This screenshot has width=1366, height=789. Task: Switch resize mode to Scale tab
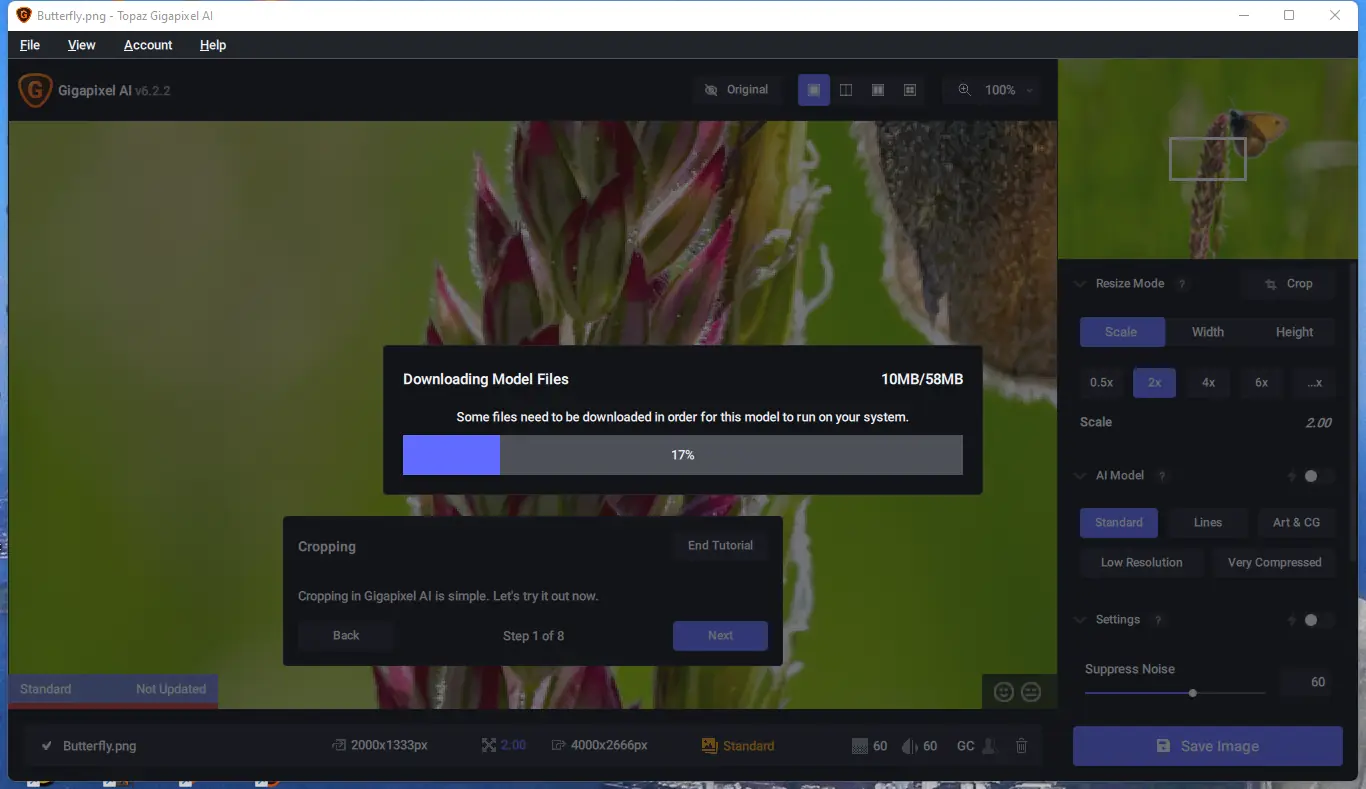(1122, 332)
